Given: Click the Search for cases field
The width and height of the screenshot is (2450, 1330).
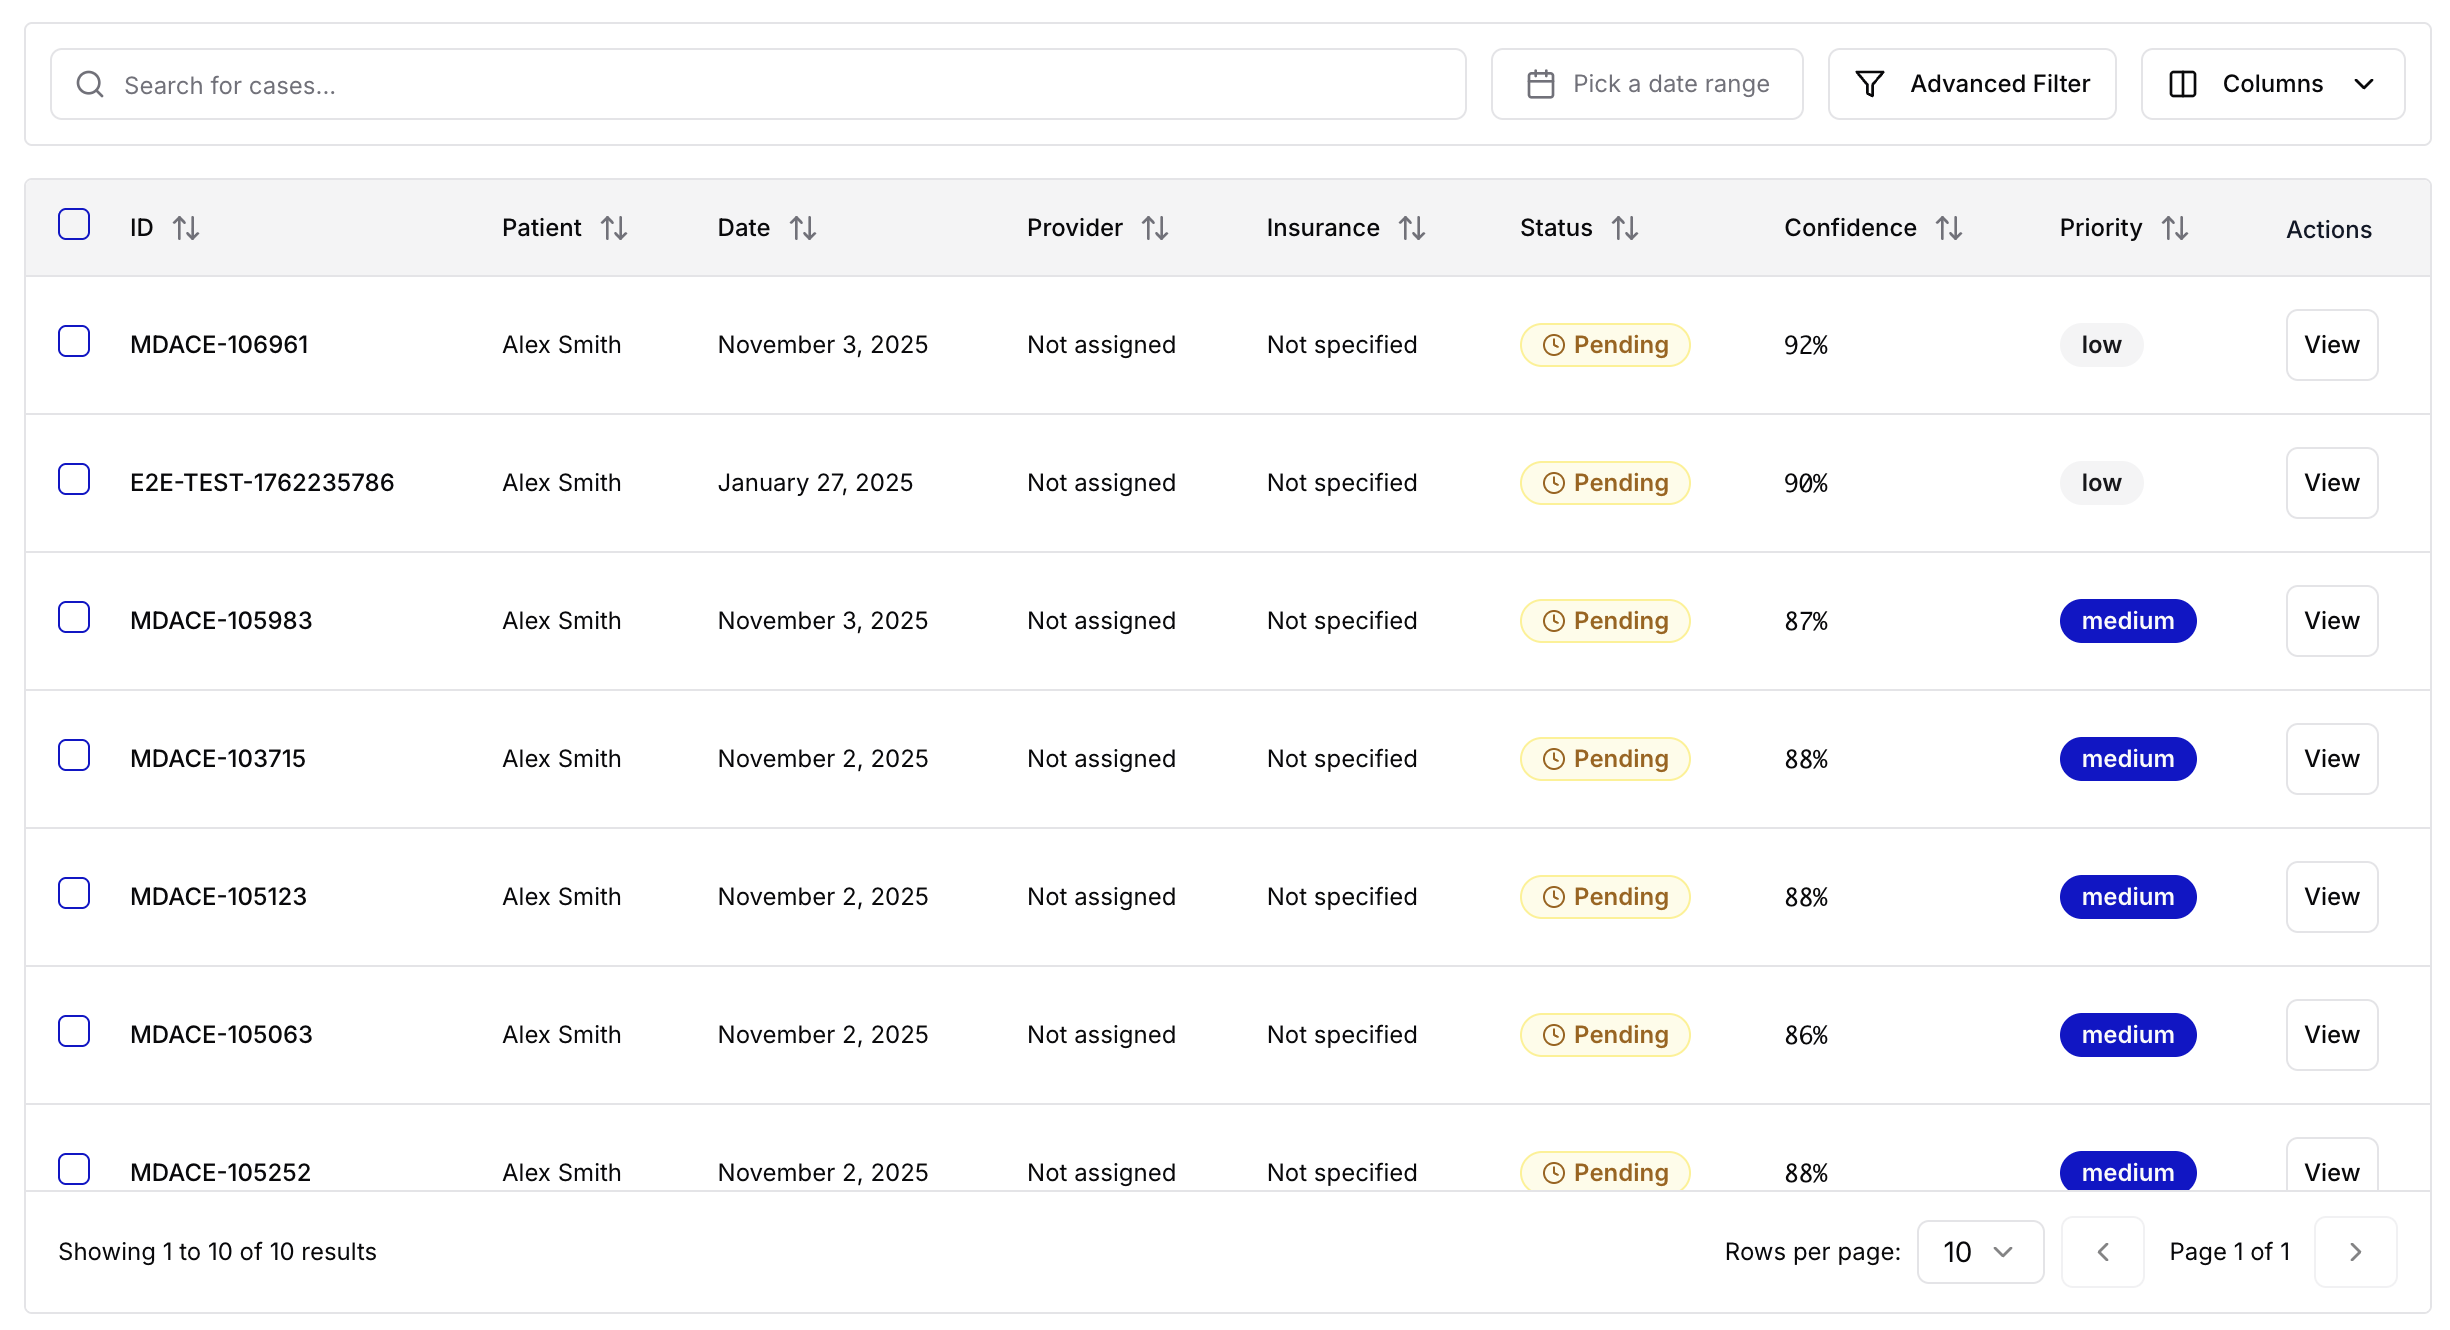Looking at the screenshot, I should coord(758,84).
